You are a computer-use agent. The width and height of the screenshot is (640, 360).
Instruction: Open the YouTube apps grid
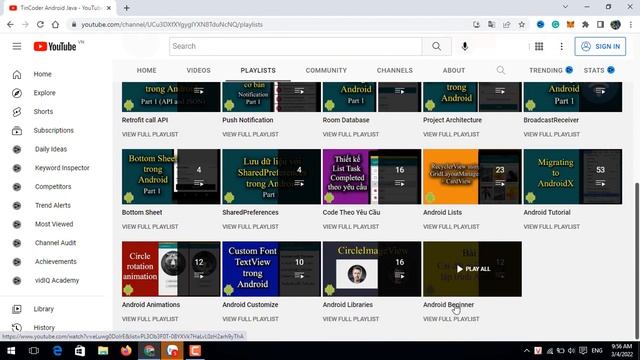(x=539, y=47)
